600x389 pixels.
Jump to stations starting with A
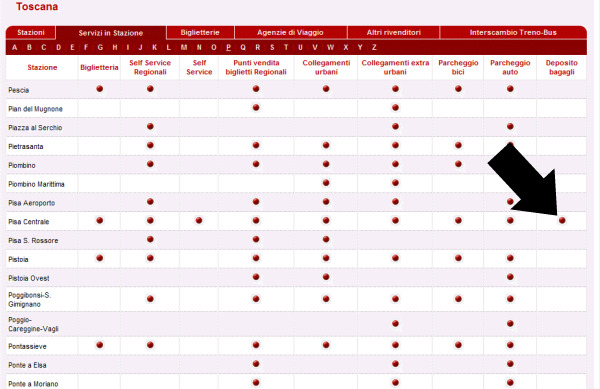[x=15, y=47]
